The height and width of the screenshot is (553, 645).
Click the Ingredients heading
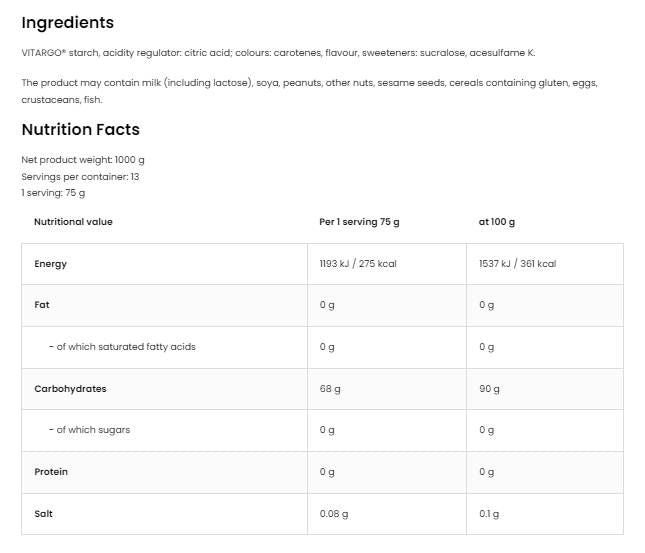(68, 22)
